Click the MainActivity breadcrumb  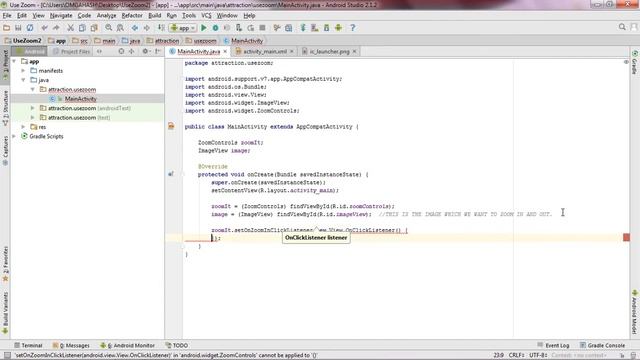[x=243, y=41]
